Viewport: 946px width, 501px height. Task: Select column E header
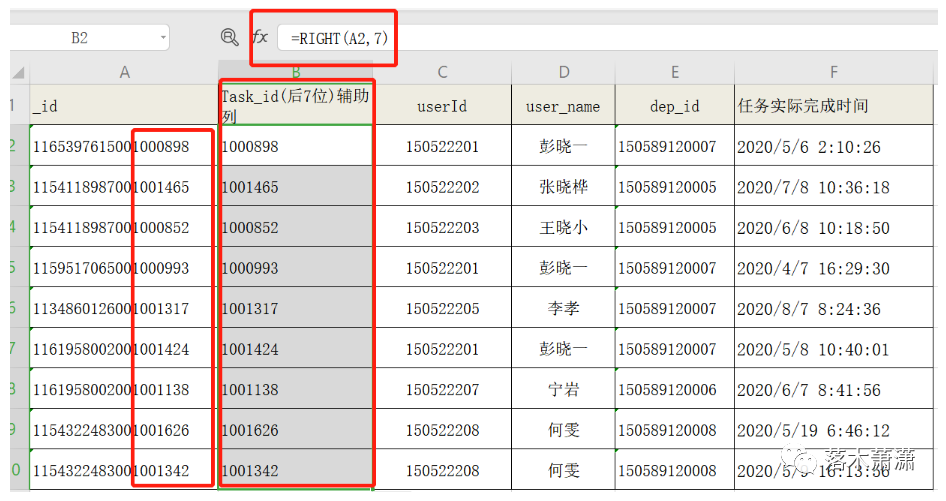pyautogui.click(x=675, y=72)
